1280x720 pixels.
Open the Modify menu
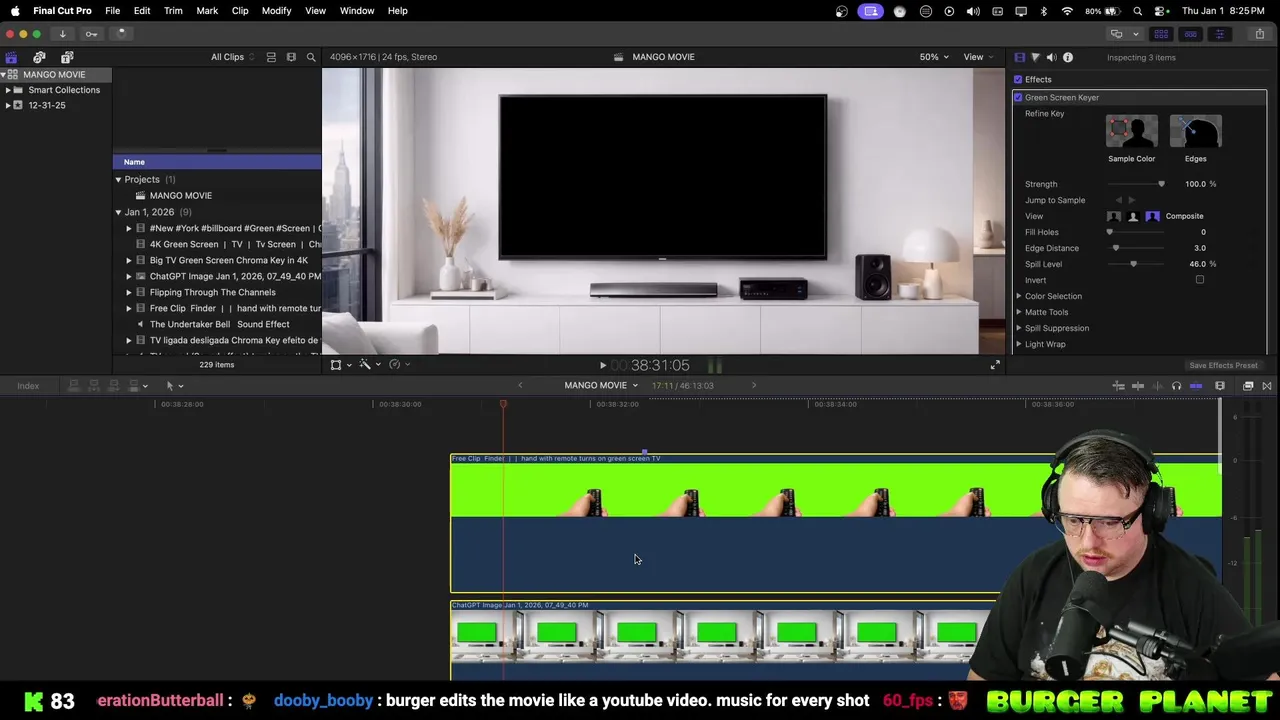(276, 11)
